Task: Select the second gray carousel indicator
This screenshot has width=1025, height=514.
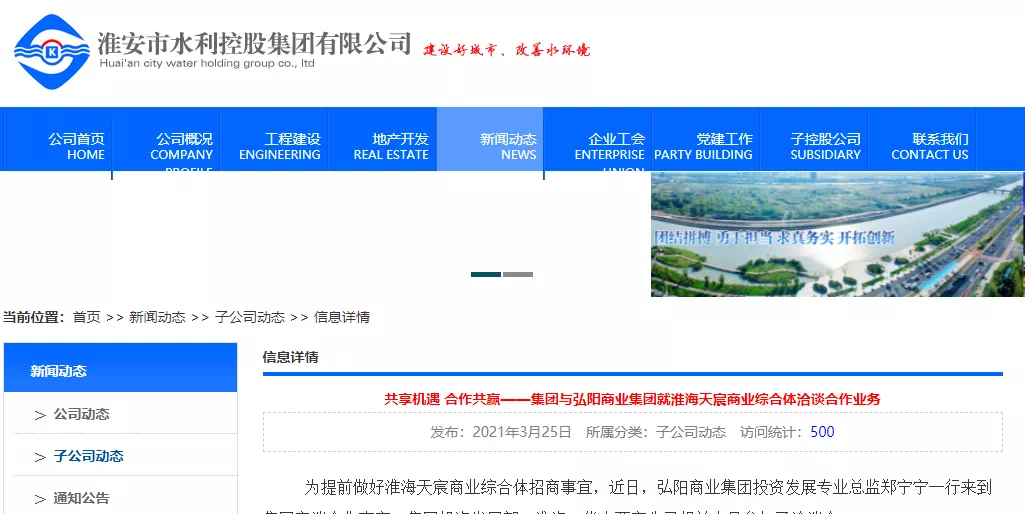Action: pos(518,275)
